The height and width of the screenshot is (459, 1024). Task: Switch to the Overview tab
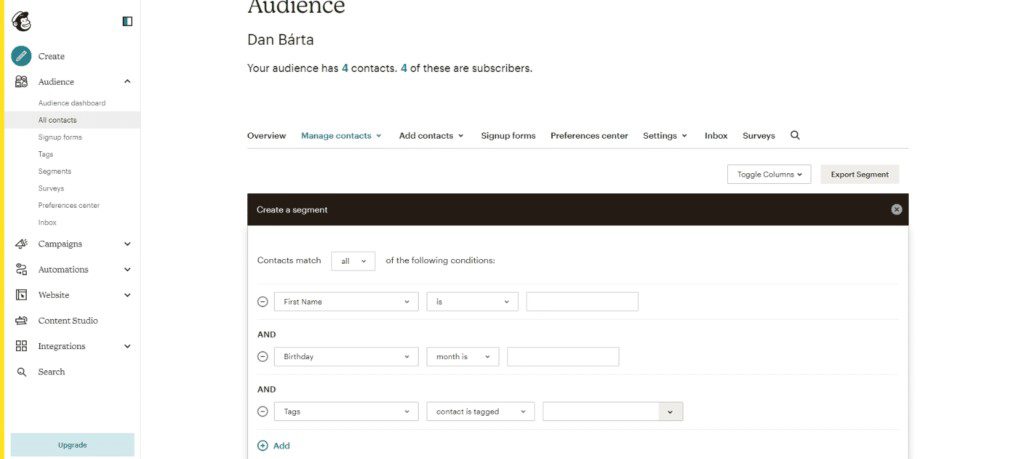[x=266, y=136]
